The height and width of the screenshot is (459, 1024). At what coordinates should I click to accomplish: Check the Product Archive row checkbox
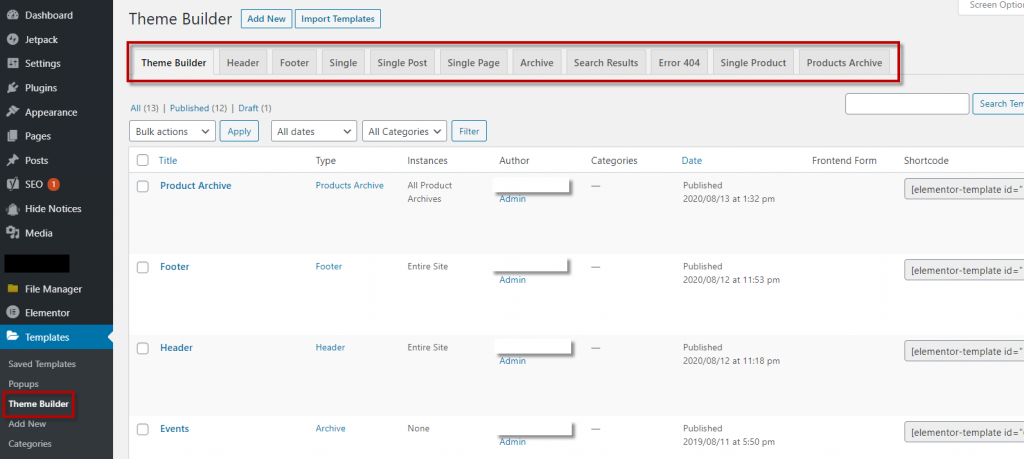point(142,186)
